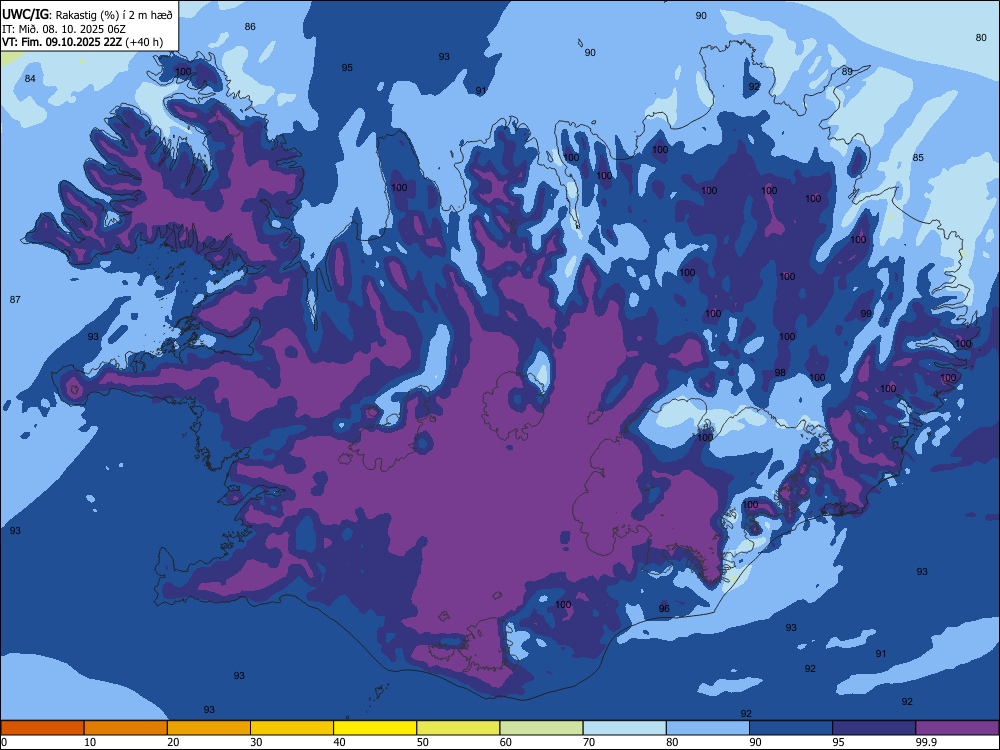Click the 'IT: Mið. 08. 10. 2025 06Z' line

tap(64, 29)
